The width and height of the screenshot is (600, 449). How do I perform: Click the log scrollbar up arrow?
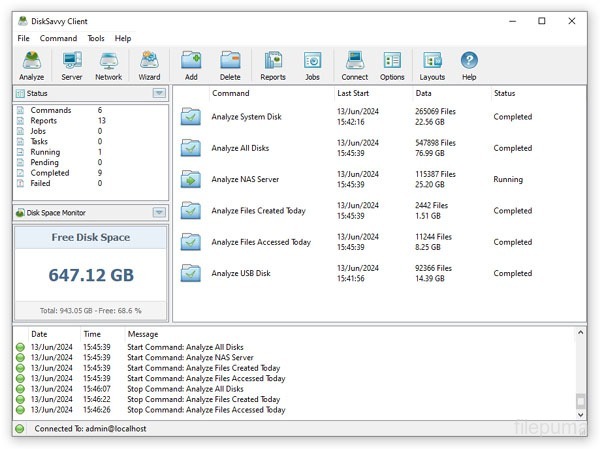pyautogui.click(x=580, y=333)
